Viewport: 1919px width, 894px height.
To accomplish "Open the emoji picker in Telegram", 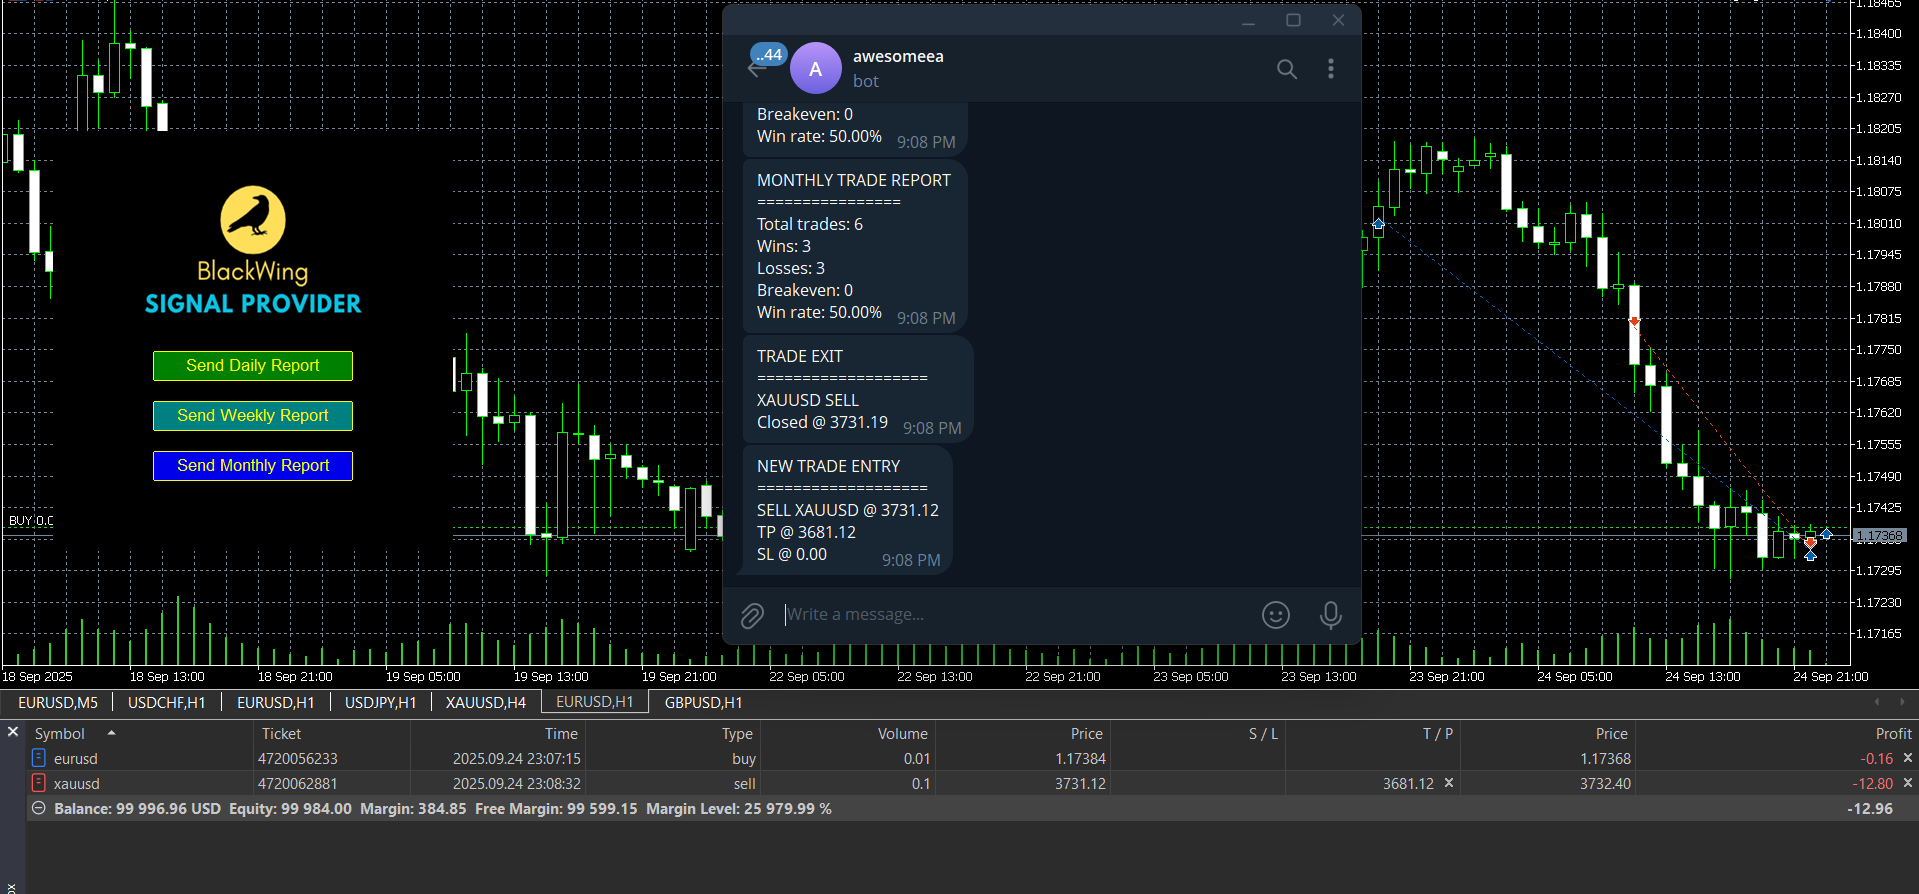I will pyautogui.click(x=1275, y=615).
